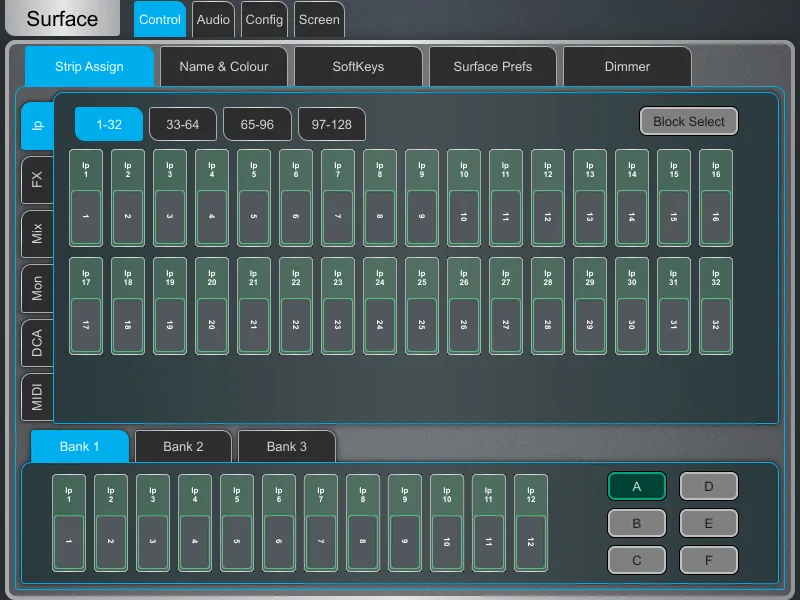Screen dimensions: 800x600
Task: Switch to the SoftKeys tab
Action: (x=358, y=66)
